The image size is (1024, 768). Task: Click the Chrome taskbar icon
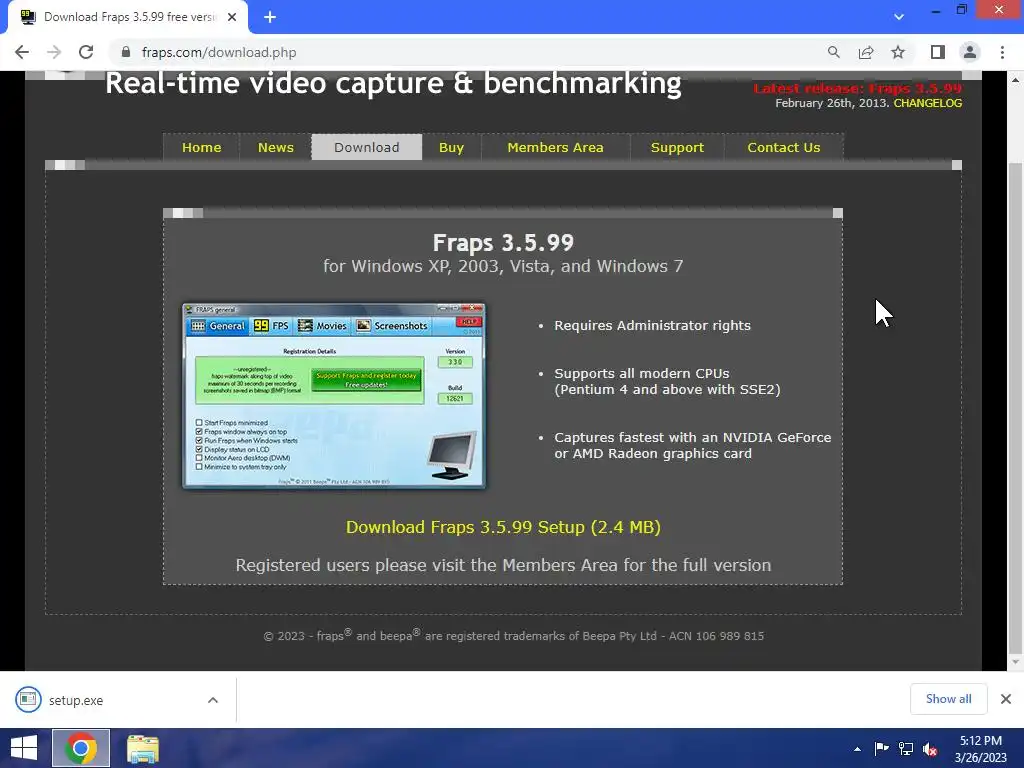point(81,748)
